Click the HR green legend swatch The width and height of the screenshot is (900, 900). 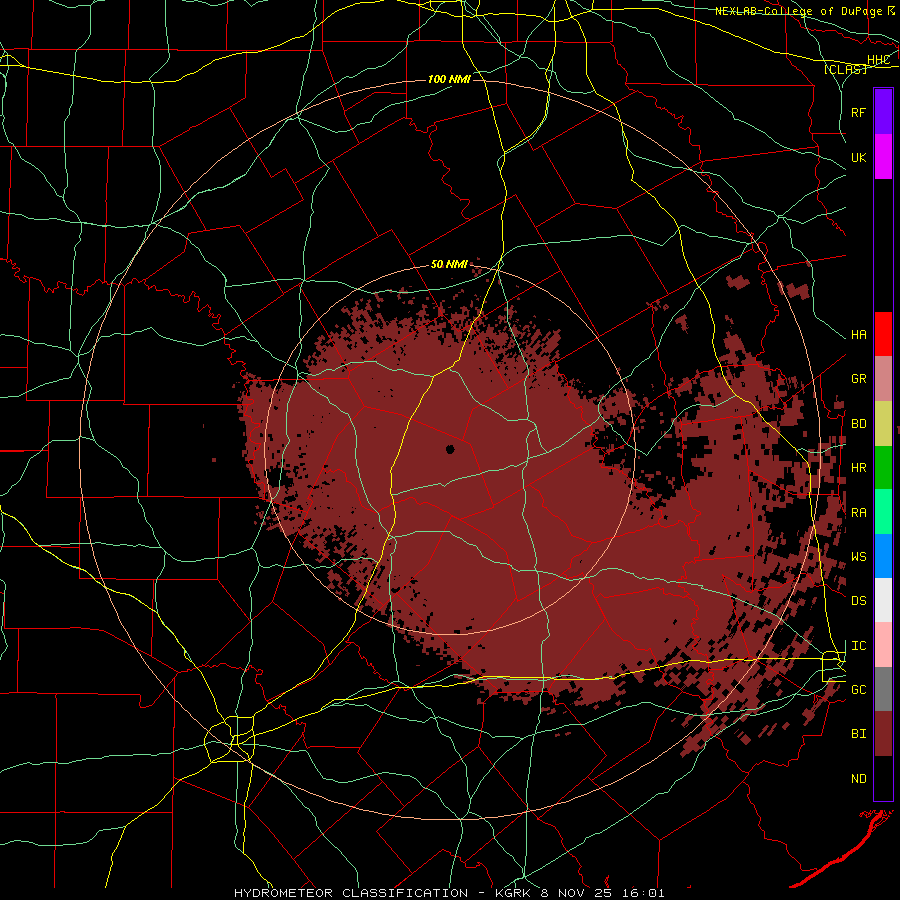click(883, 468)
